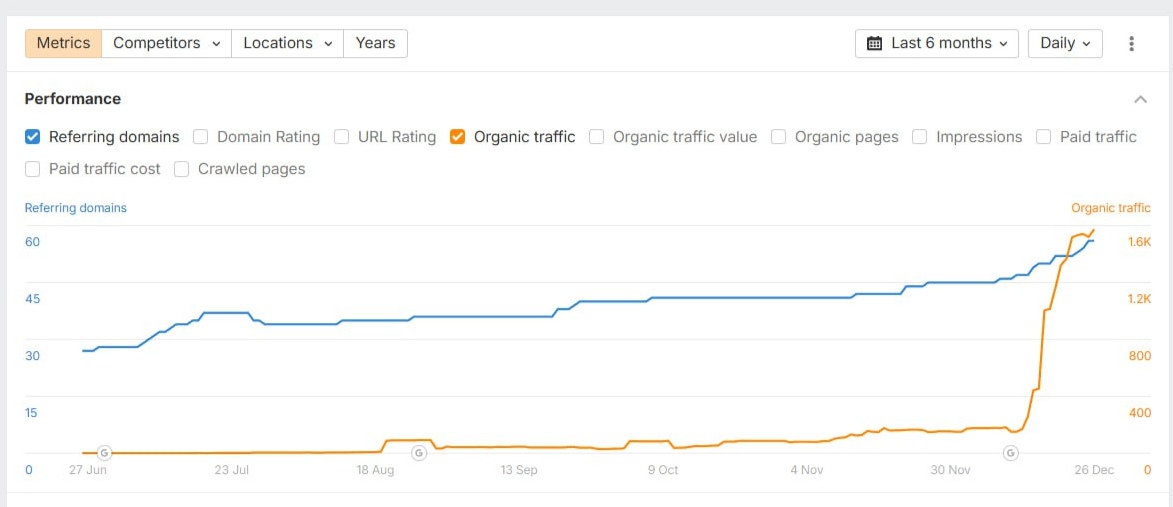Turn on the Impressions checkbox
This screenshot has width=1173, height=507.
[920, 137]
